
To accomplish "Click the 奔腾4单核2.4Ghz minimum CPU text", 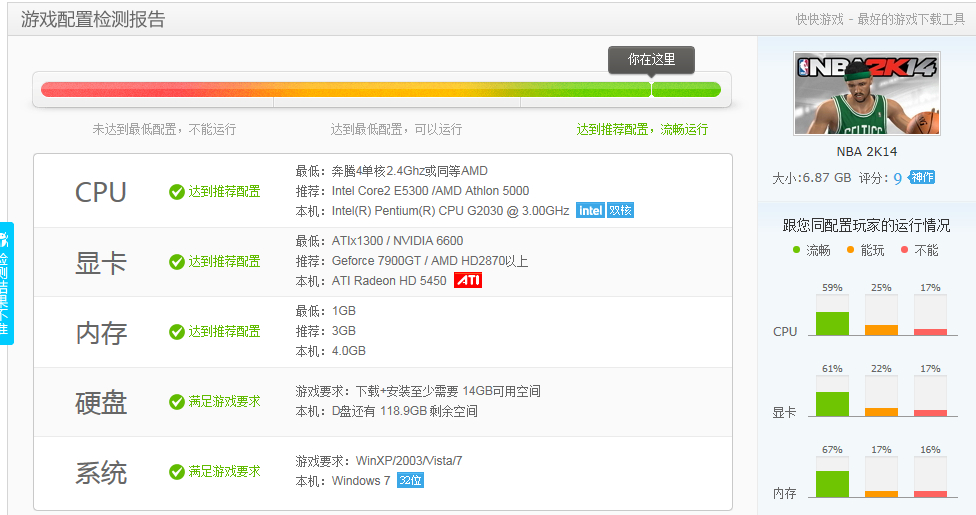I will [x=410, y=171].
